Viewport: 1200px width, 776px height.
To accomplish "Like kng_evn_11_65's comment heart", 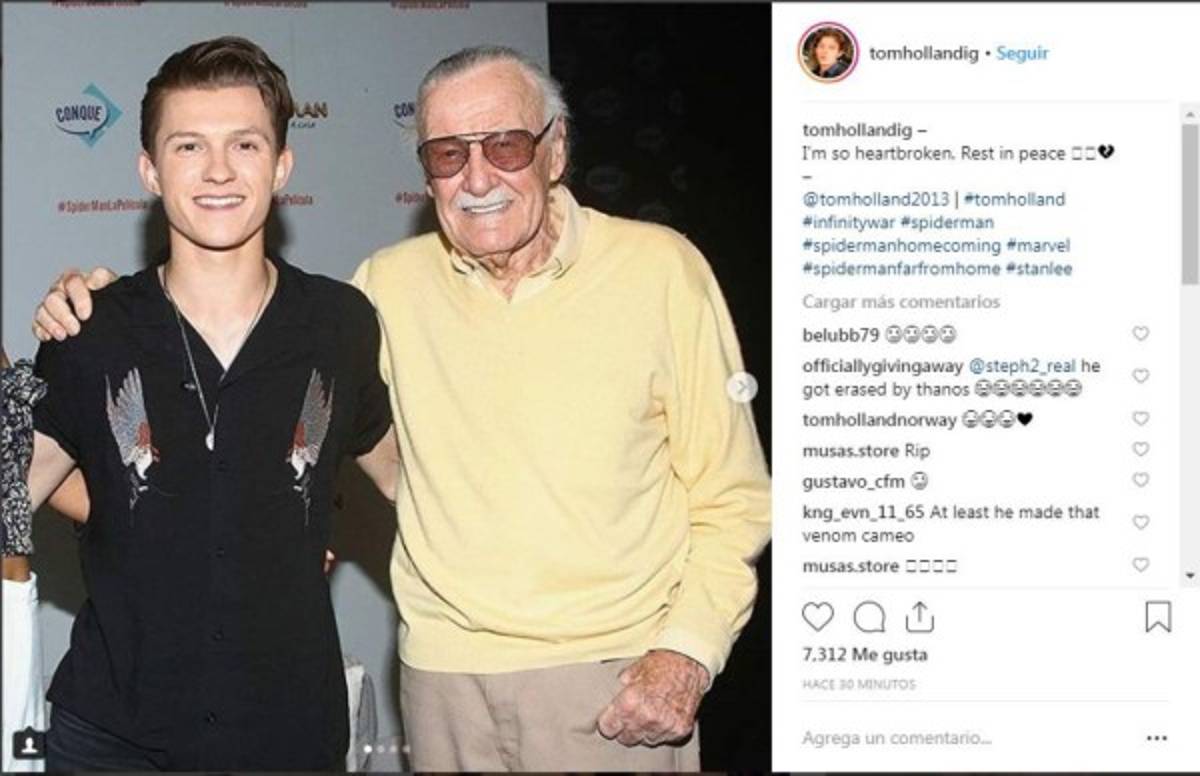I will pyautogui.click(x=1140, y=522).
